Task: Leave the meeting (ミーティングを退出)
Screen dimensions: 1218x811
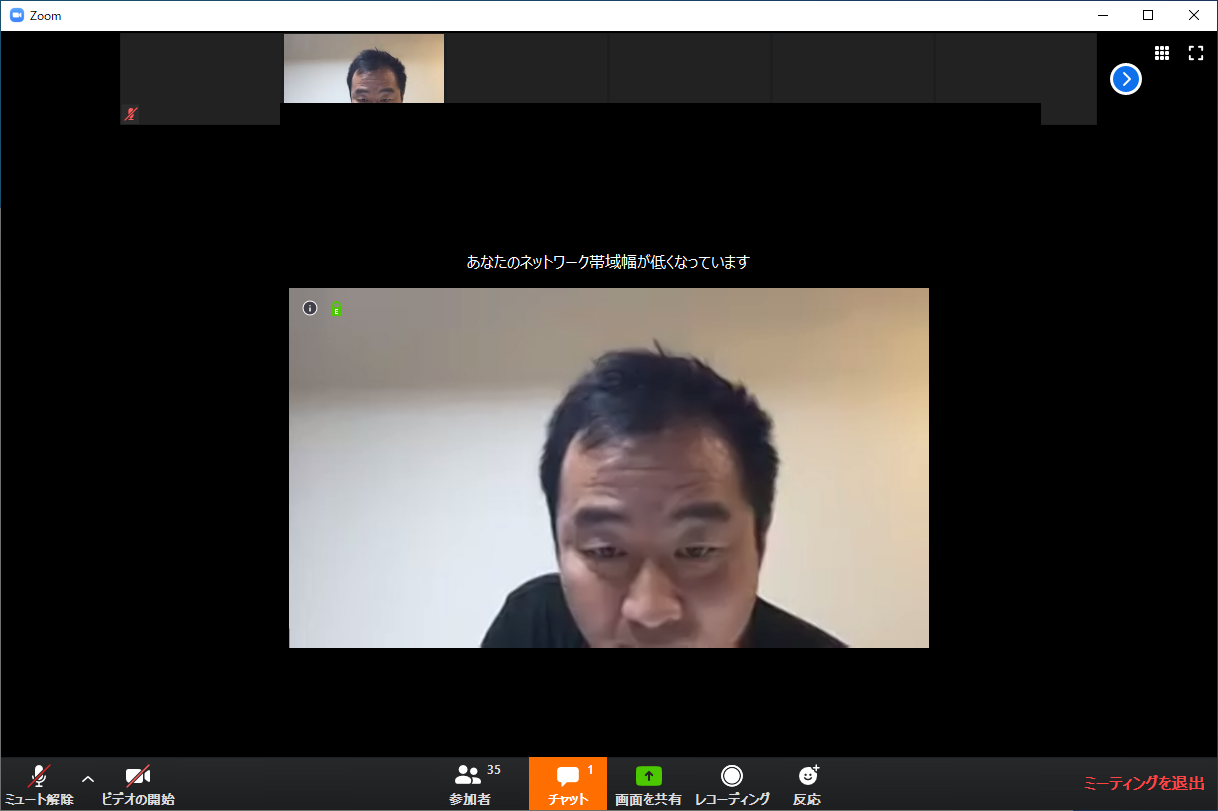Action: click(1144, 783)
